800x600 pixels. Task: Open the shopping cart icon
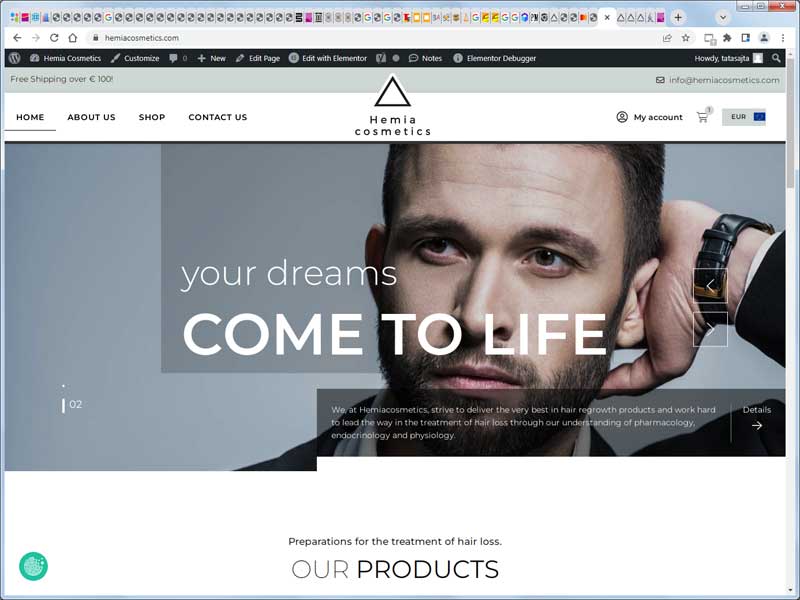703,117
